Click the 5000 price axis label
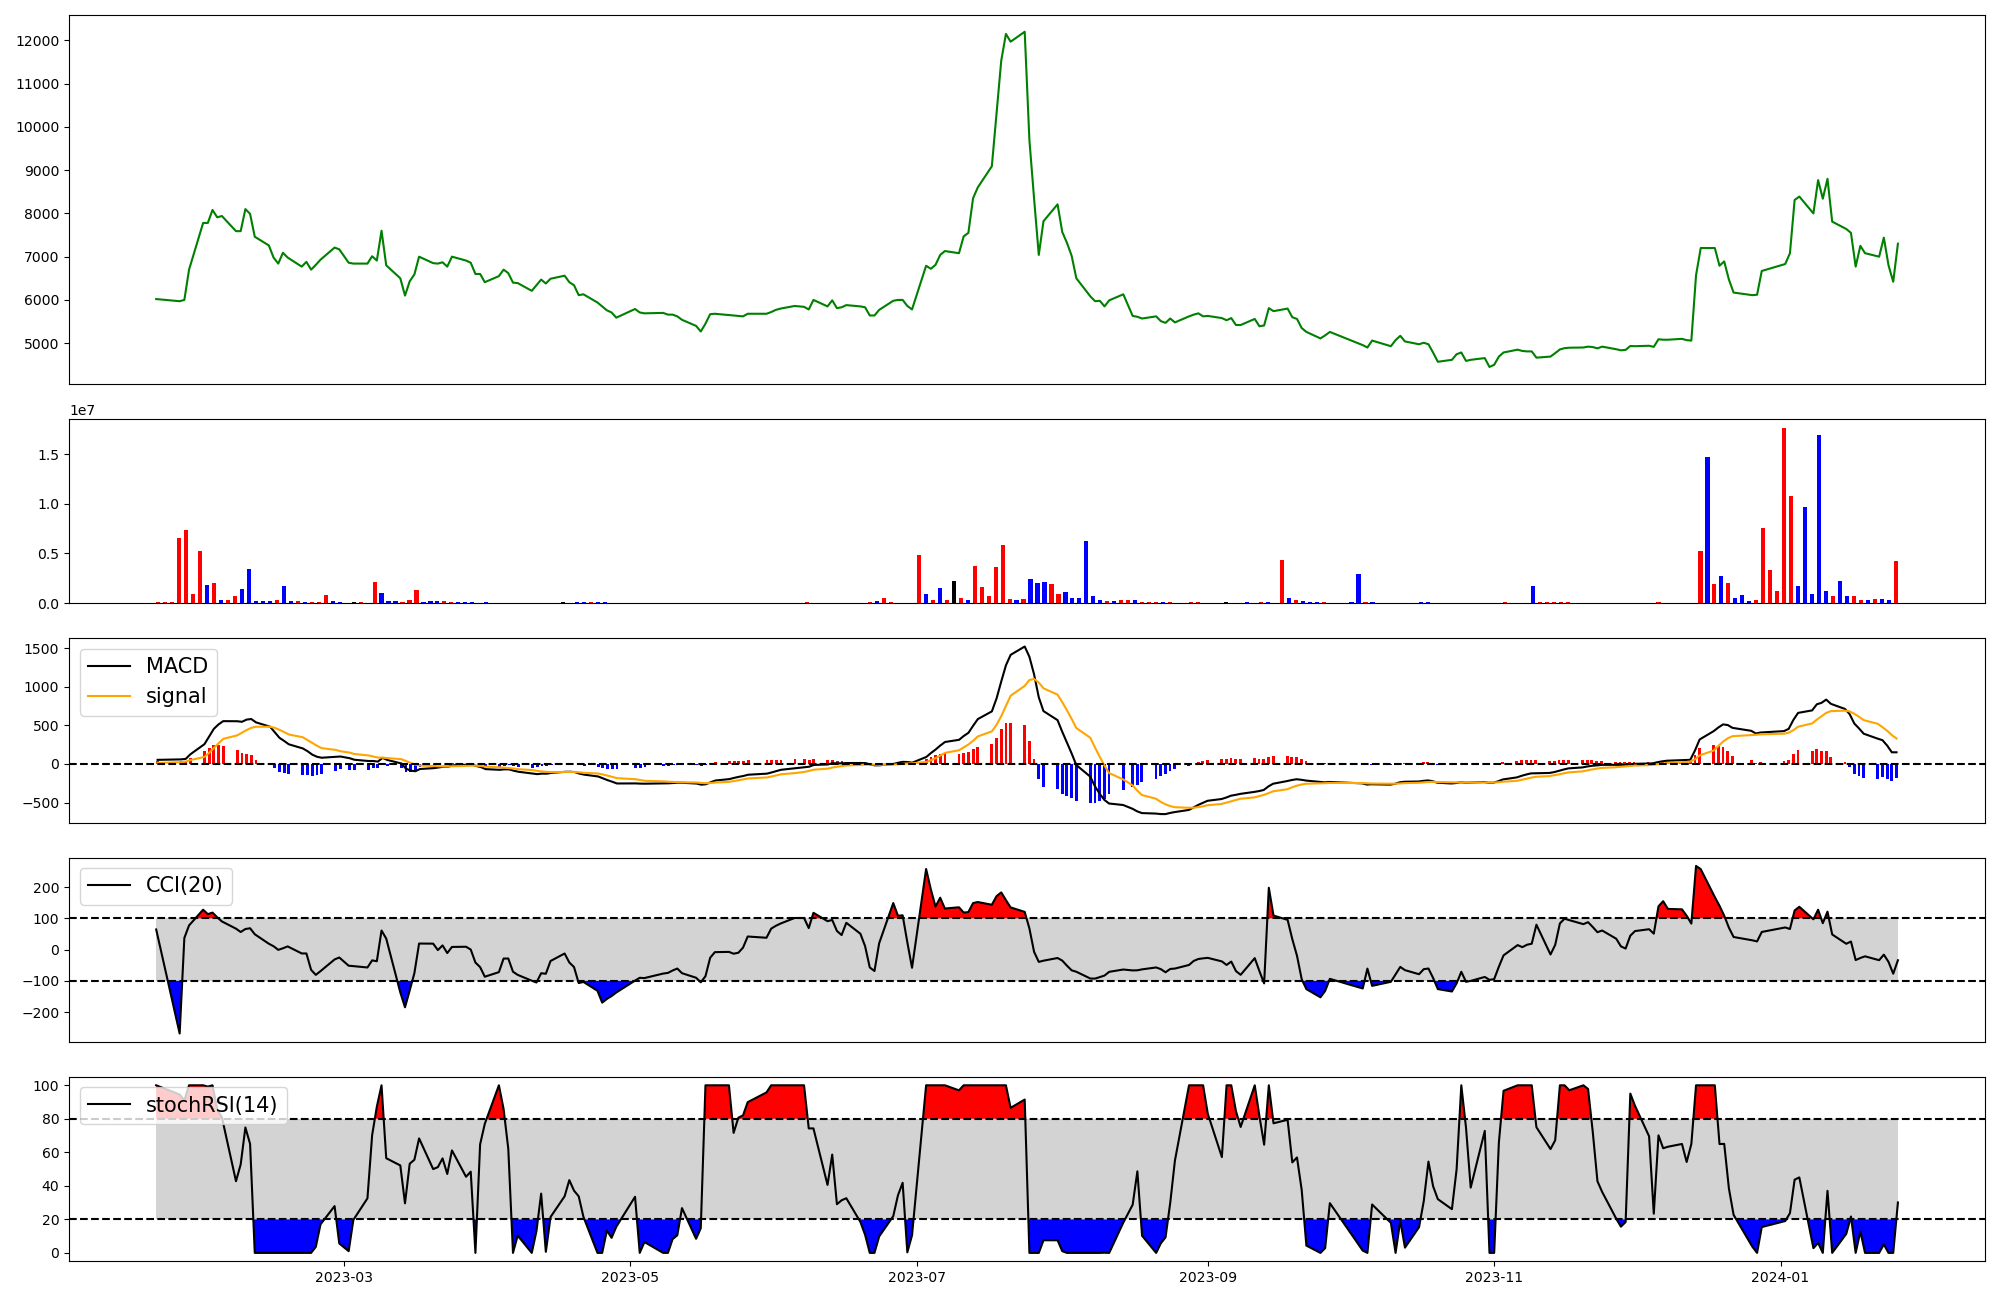 click(x=41, y=344)
